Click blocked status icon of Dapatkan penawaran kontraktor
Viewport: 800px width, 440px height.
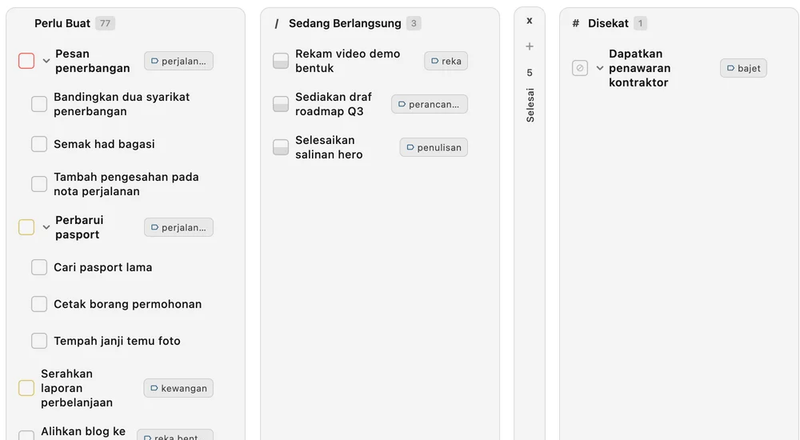pyautogui.click(x=580, y=68)
